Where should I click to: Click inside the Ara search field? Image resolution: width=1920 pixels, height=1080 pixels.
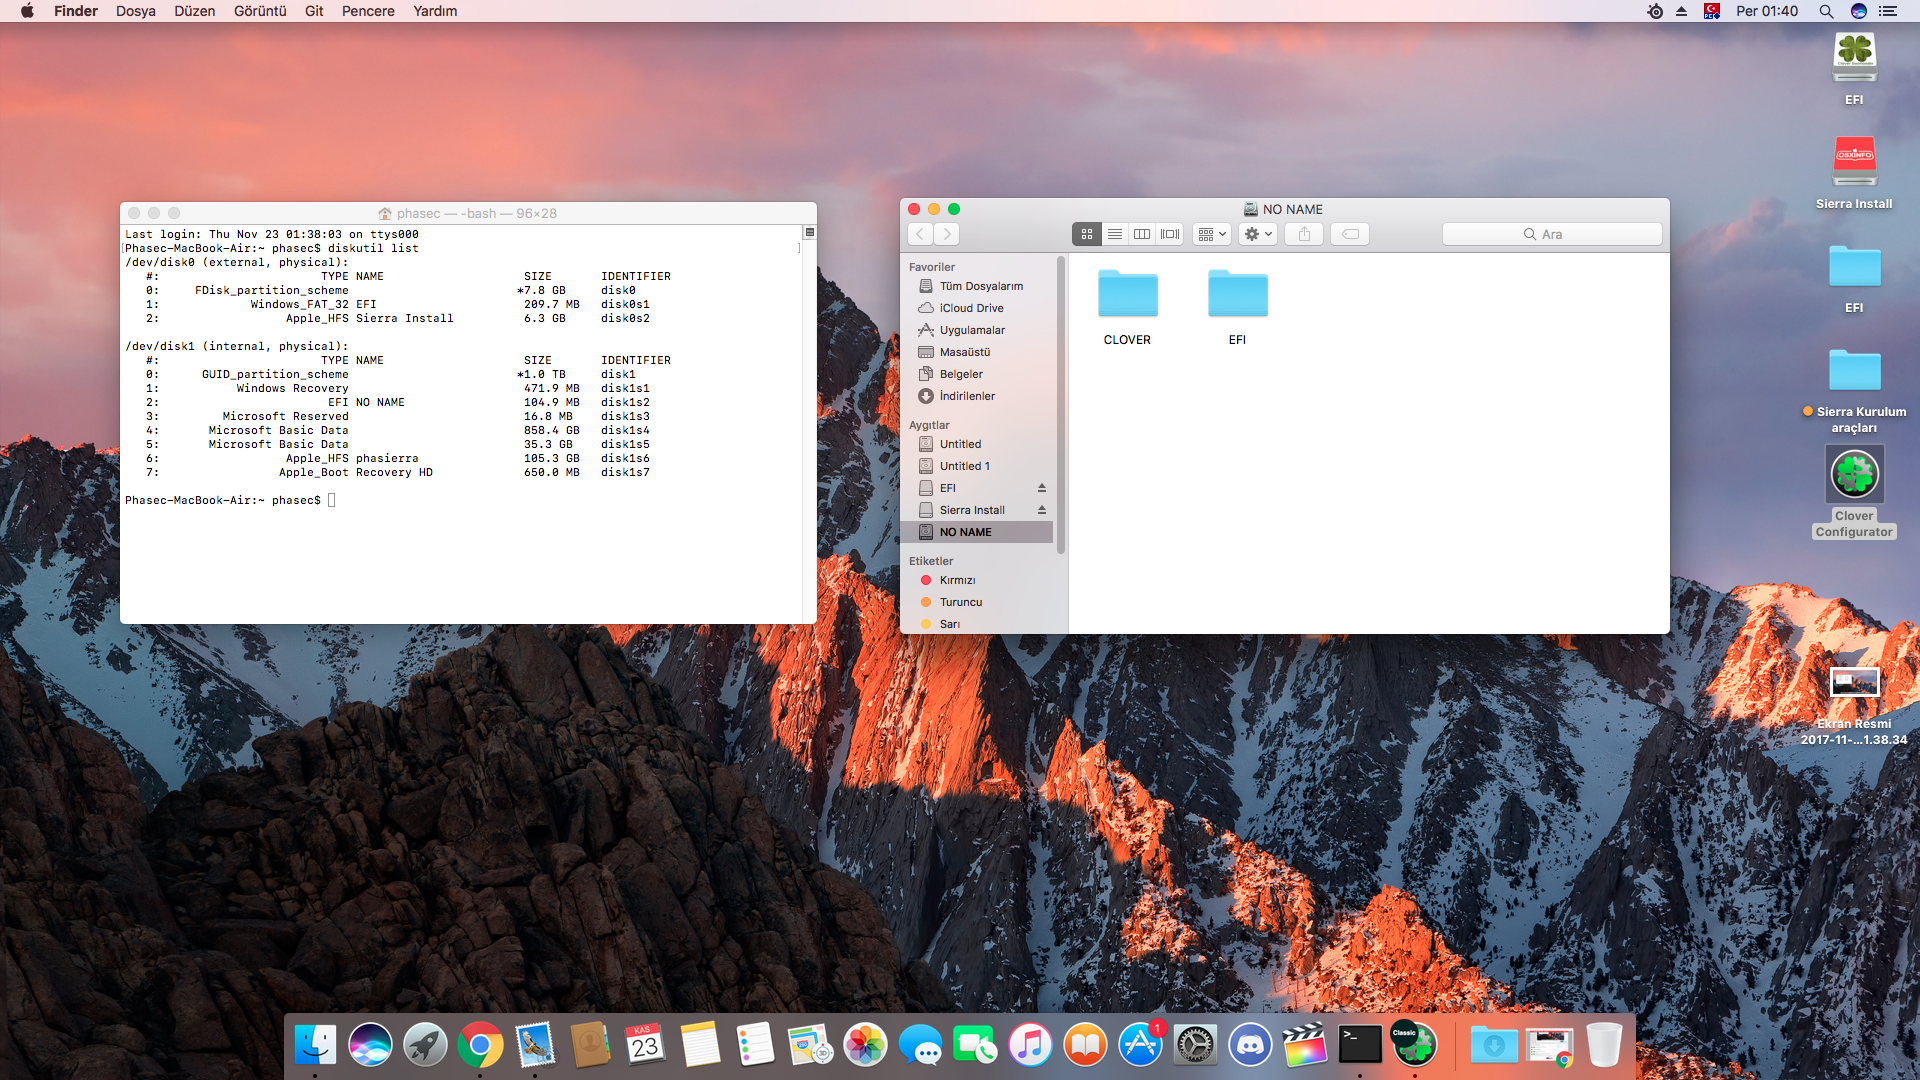[x=1551, y=233]
